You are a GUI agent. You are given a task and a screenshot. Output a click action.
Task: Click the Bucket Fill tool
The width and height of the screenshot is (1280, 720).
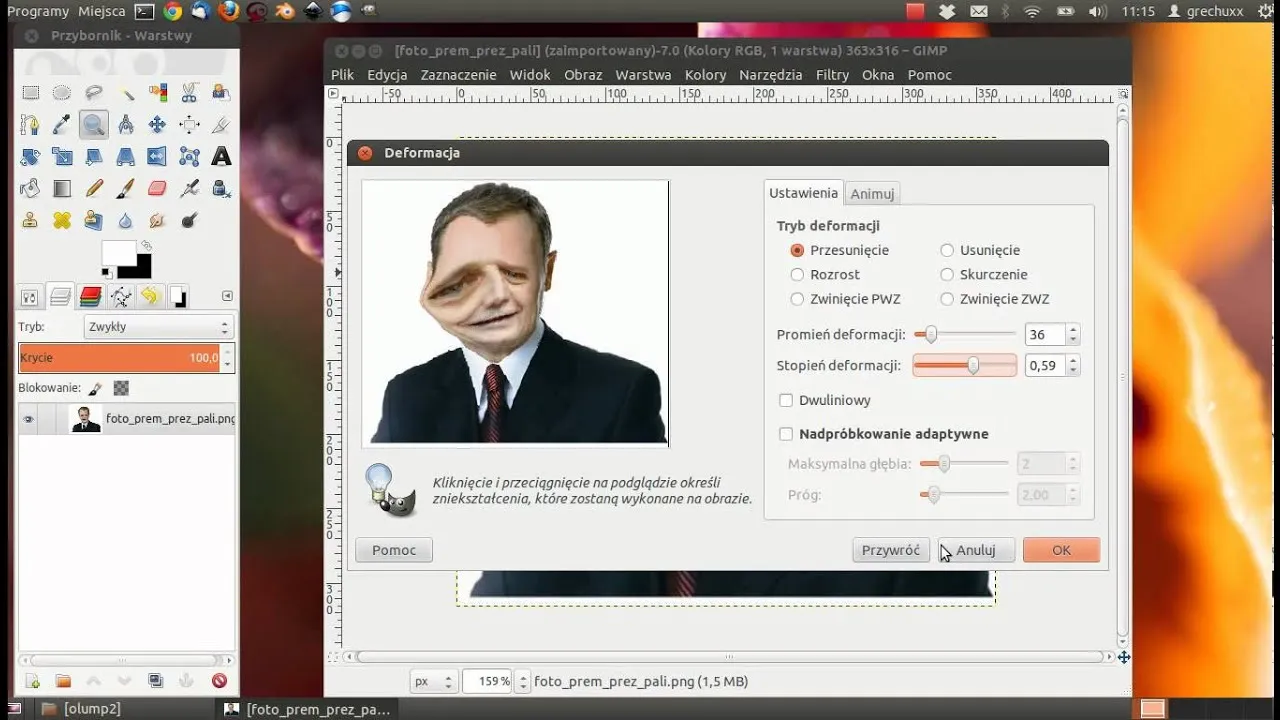(30, 188)
